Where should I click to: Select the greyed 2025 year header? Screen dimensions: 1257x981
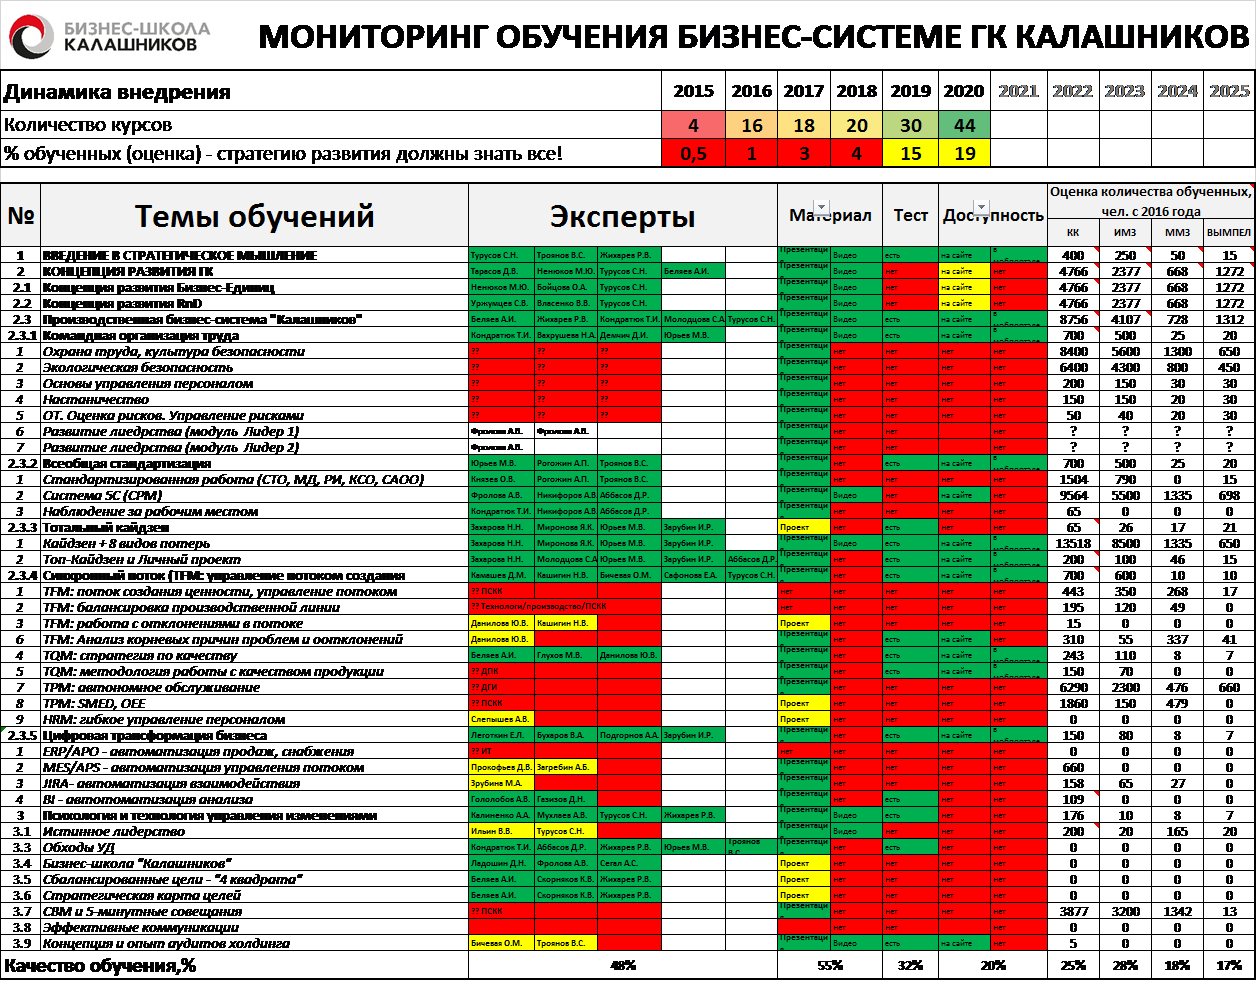point(1229,91)
